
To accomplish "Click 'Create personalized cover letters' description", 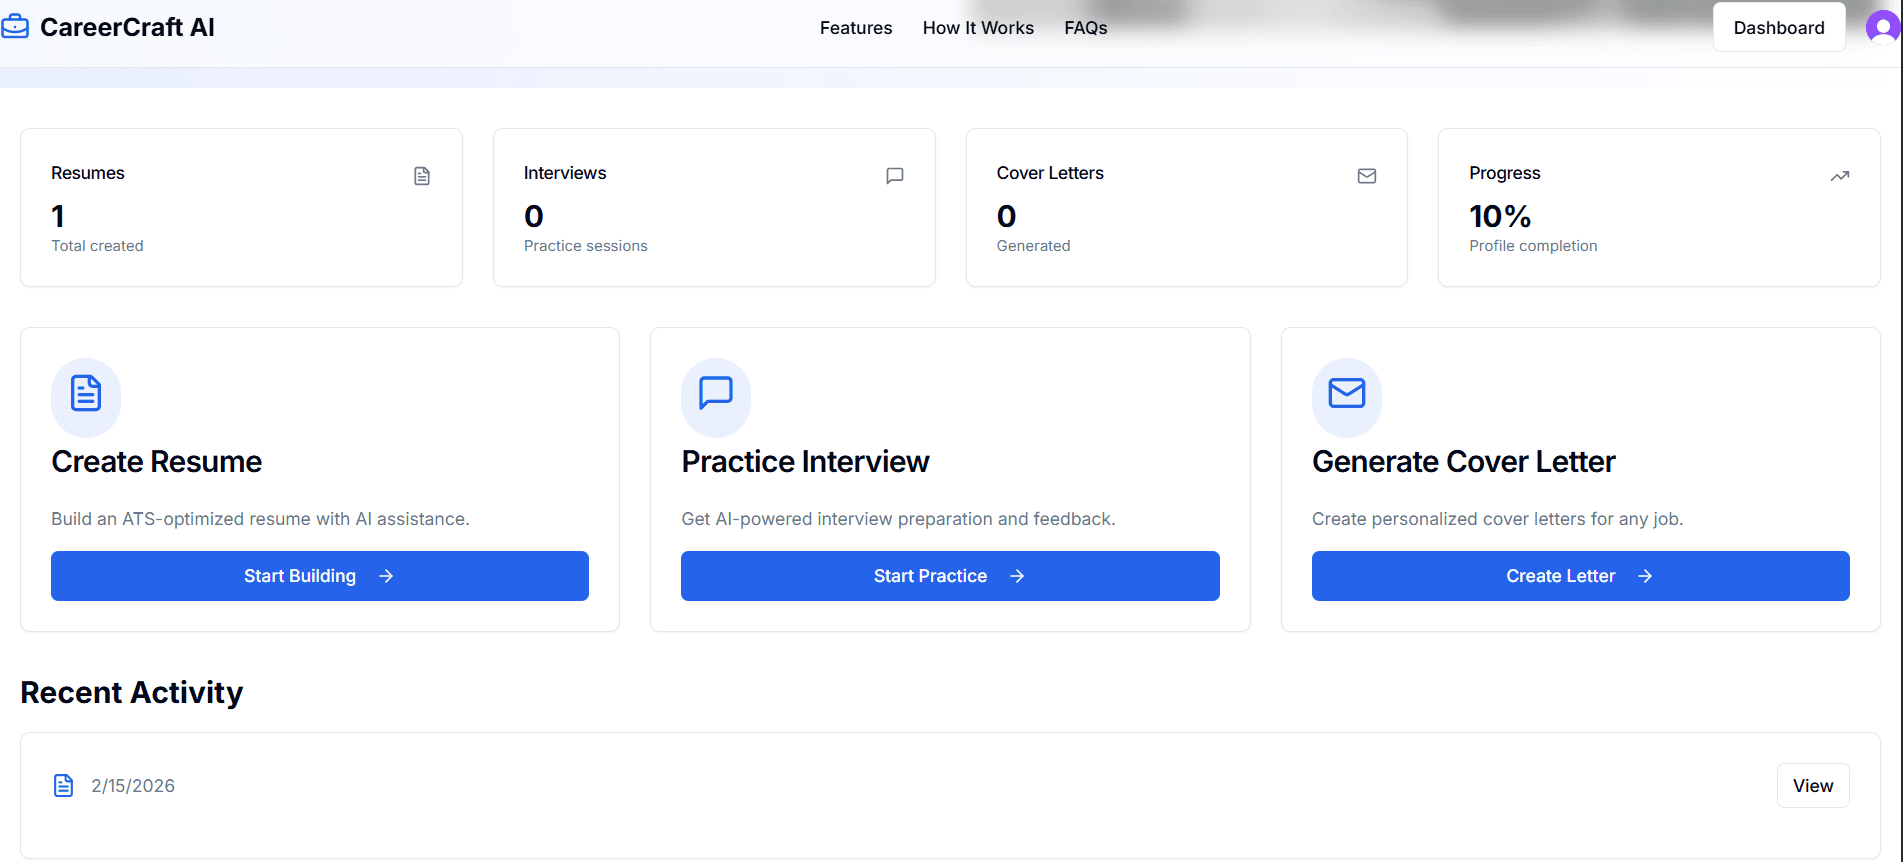I will click(1497, 519).
